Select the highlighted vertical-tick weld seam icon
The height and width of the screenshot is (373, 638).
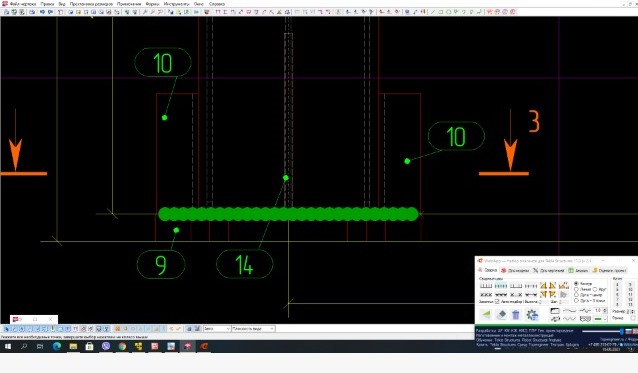[x=501, y=286]
